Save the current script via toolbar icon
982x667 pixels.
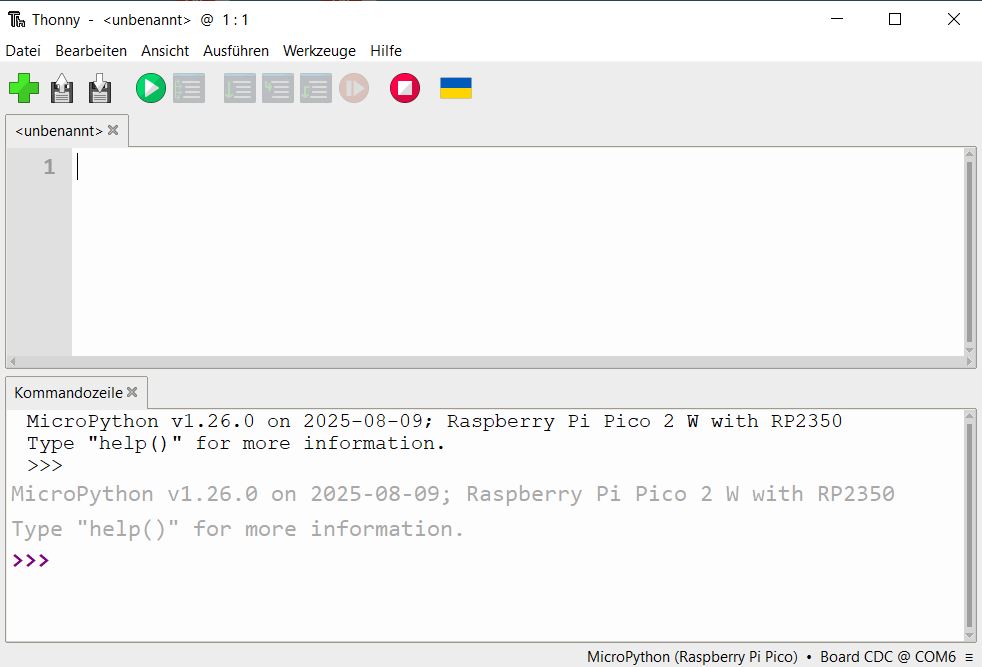100,89
